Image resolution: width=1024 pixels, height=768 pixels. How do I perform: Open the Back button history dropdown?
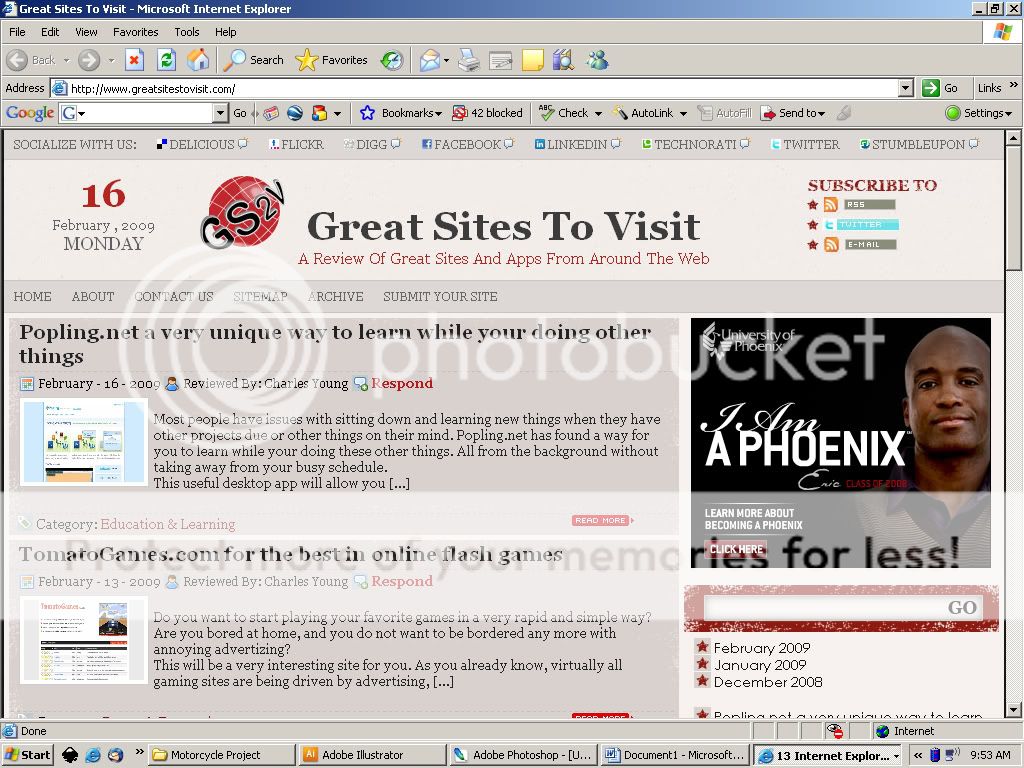(66, 61)
